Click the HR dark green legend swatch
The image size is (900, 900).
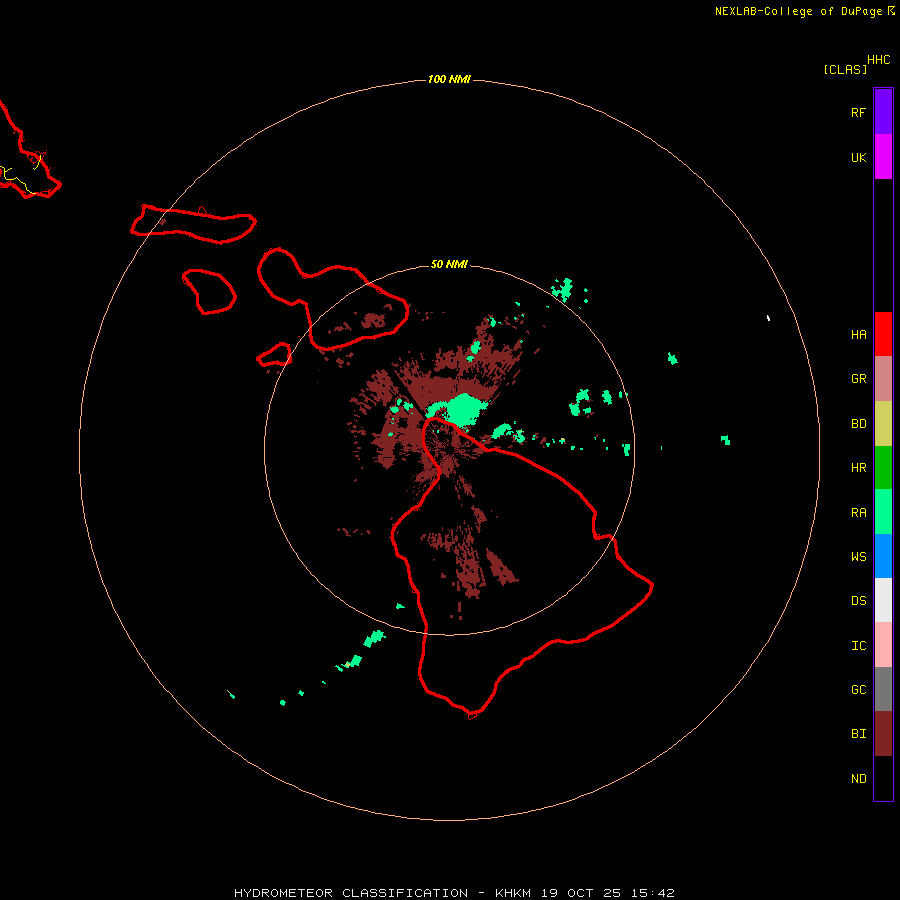tap(883, 468)
